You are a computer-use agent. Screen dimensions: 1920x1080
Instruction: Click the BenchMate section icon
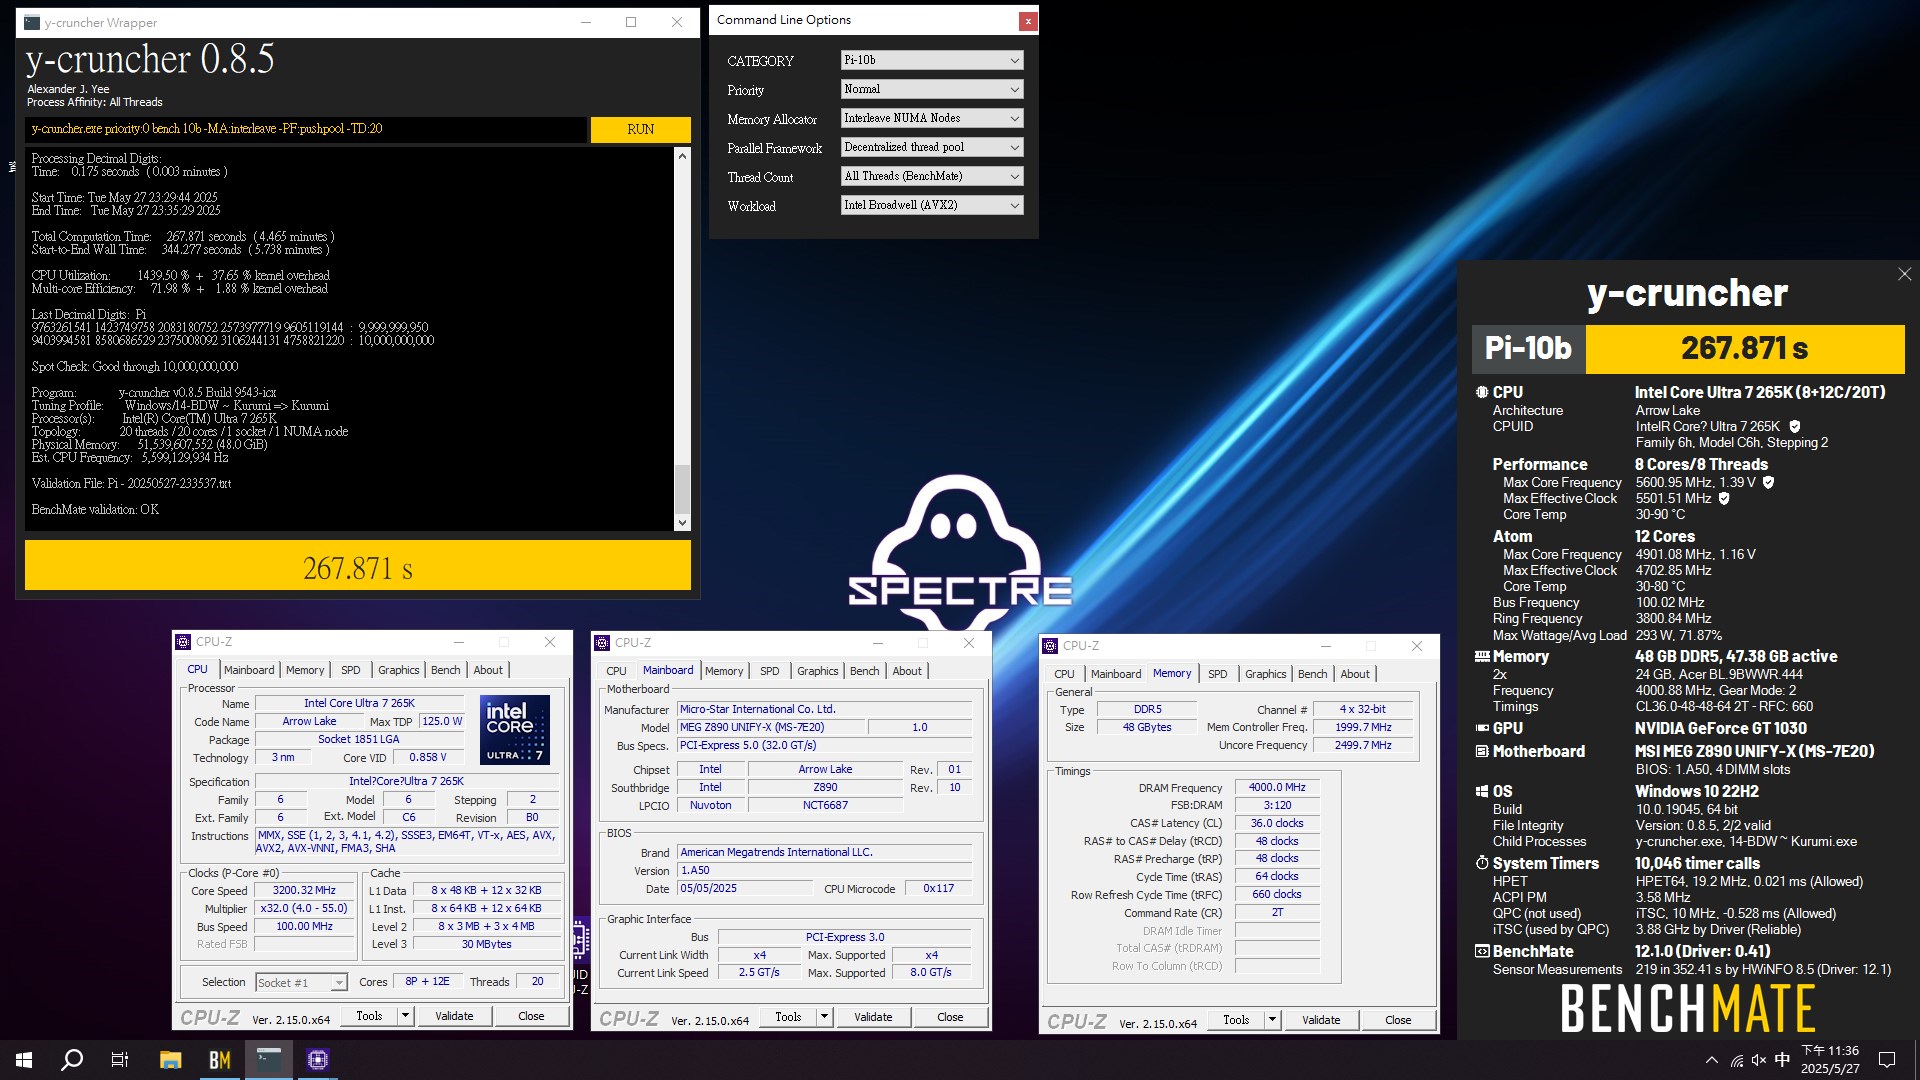(x=1482, y=952)
